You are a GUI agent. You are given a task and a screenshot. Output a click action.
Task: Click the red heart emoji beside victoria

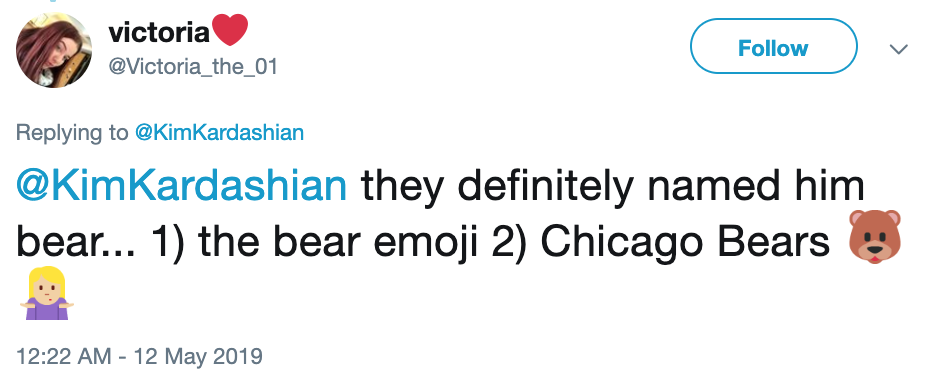(x=230, y=29)
